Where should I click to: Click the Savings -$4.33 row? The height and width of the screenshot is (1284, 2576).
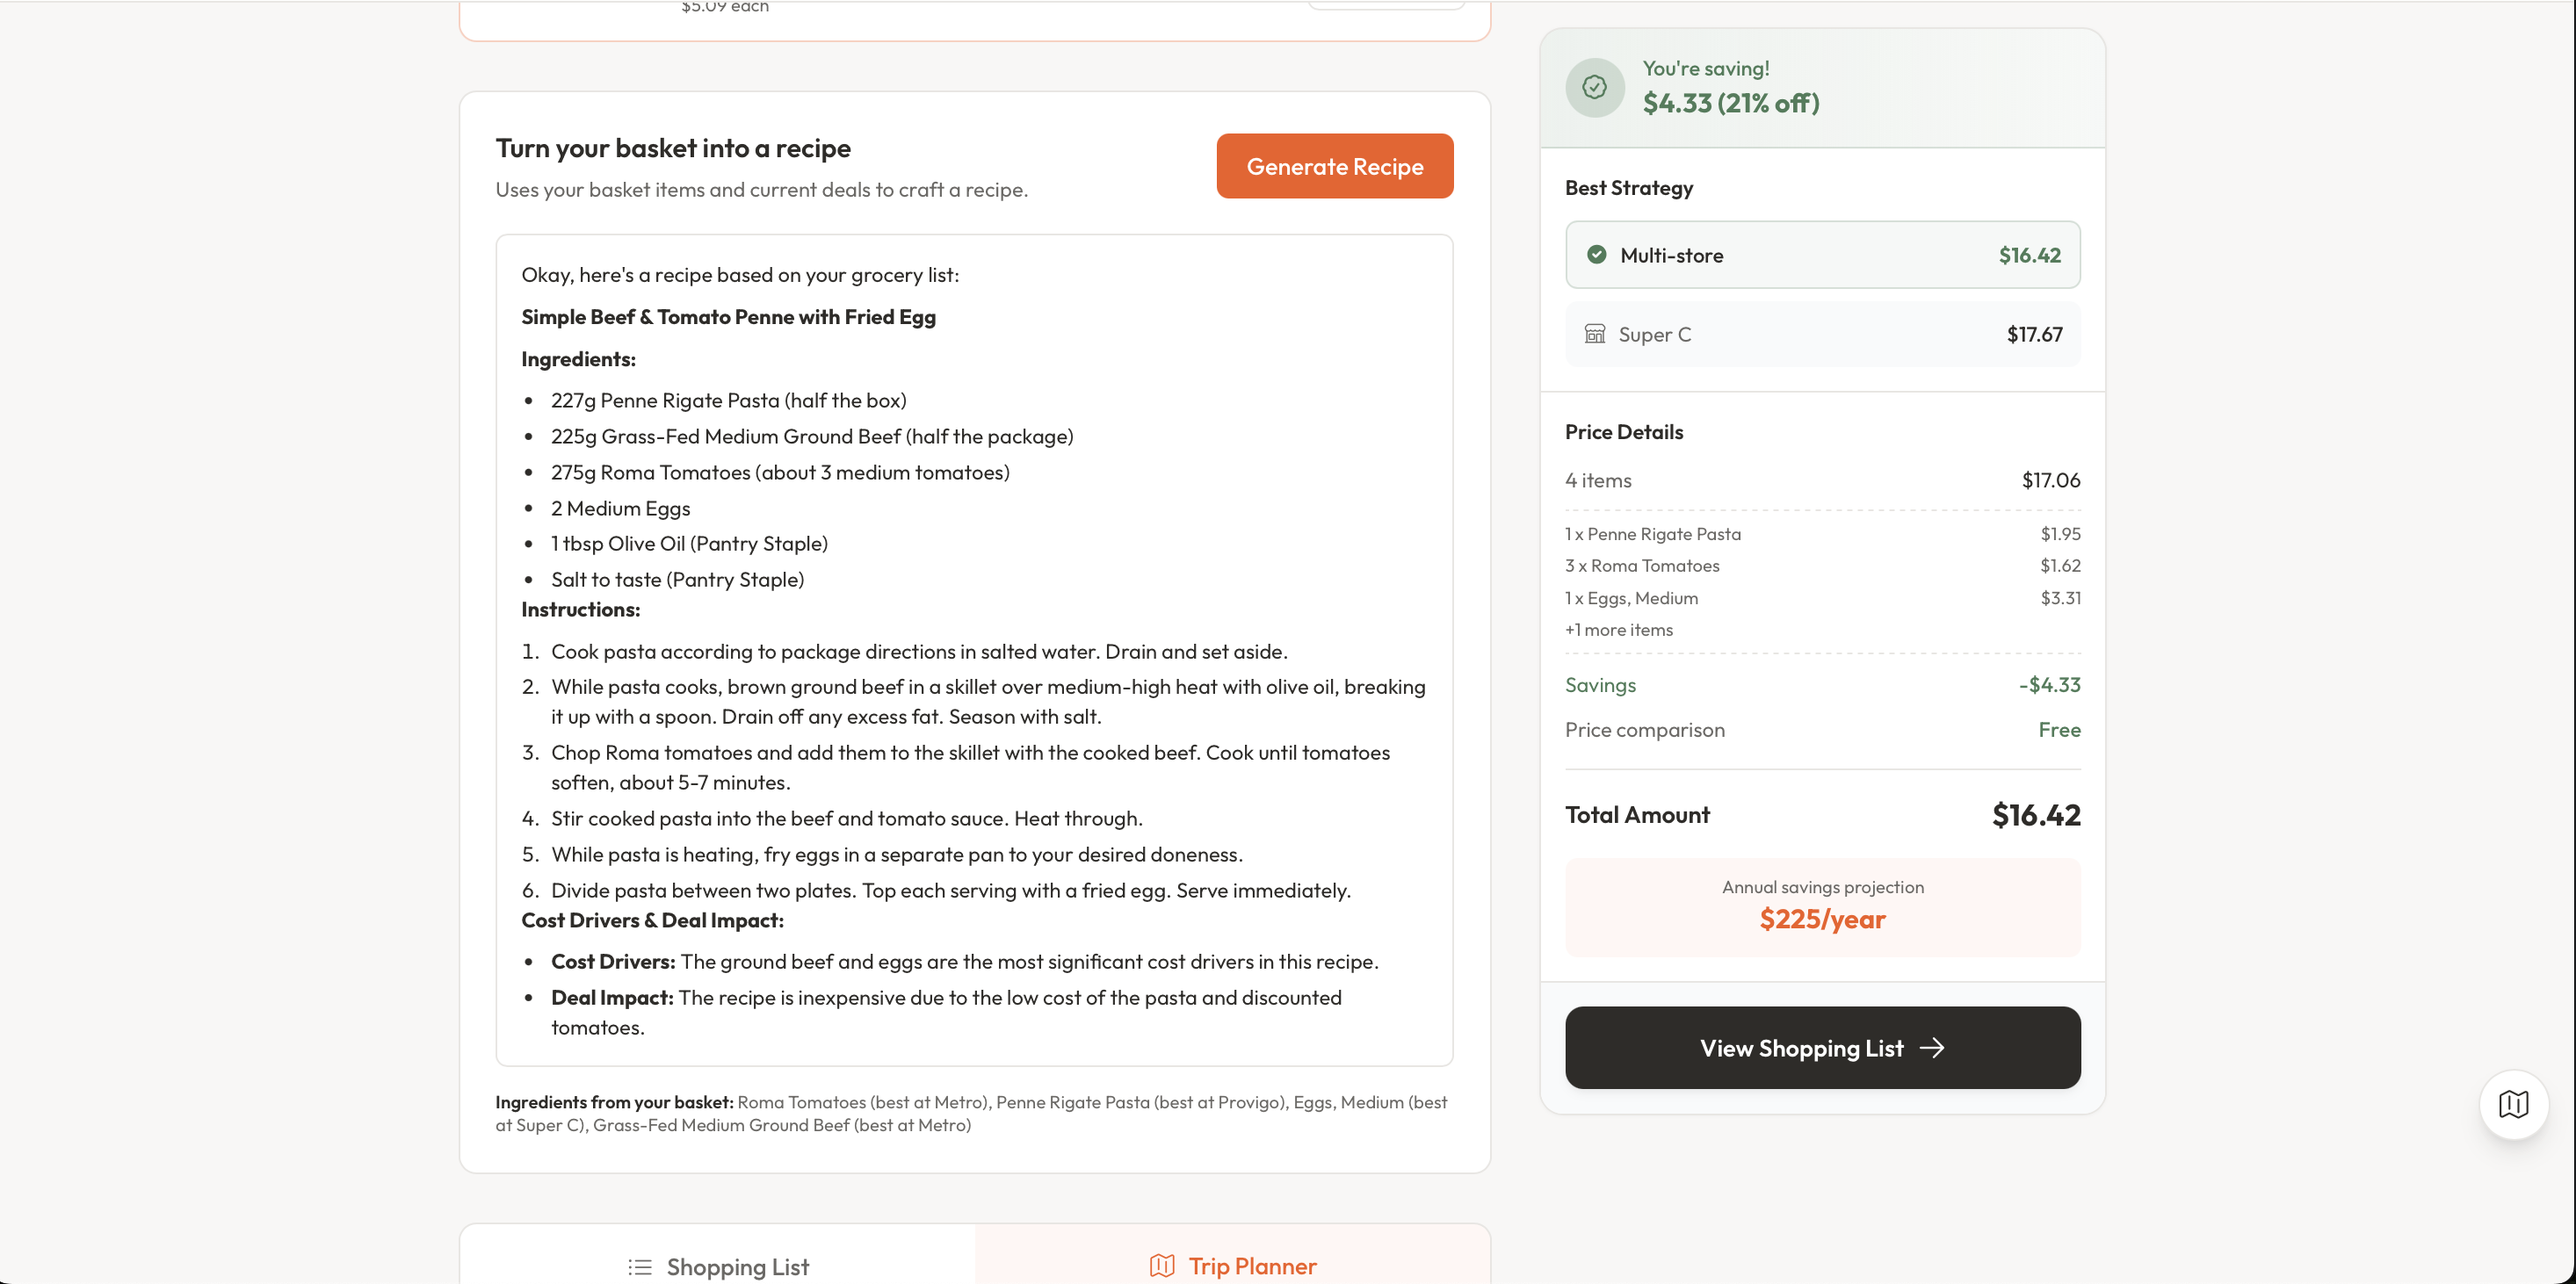tap(1822, 685)
